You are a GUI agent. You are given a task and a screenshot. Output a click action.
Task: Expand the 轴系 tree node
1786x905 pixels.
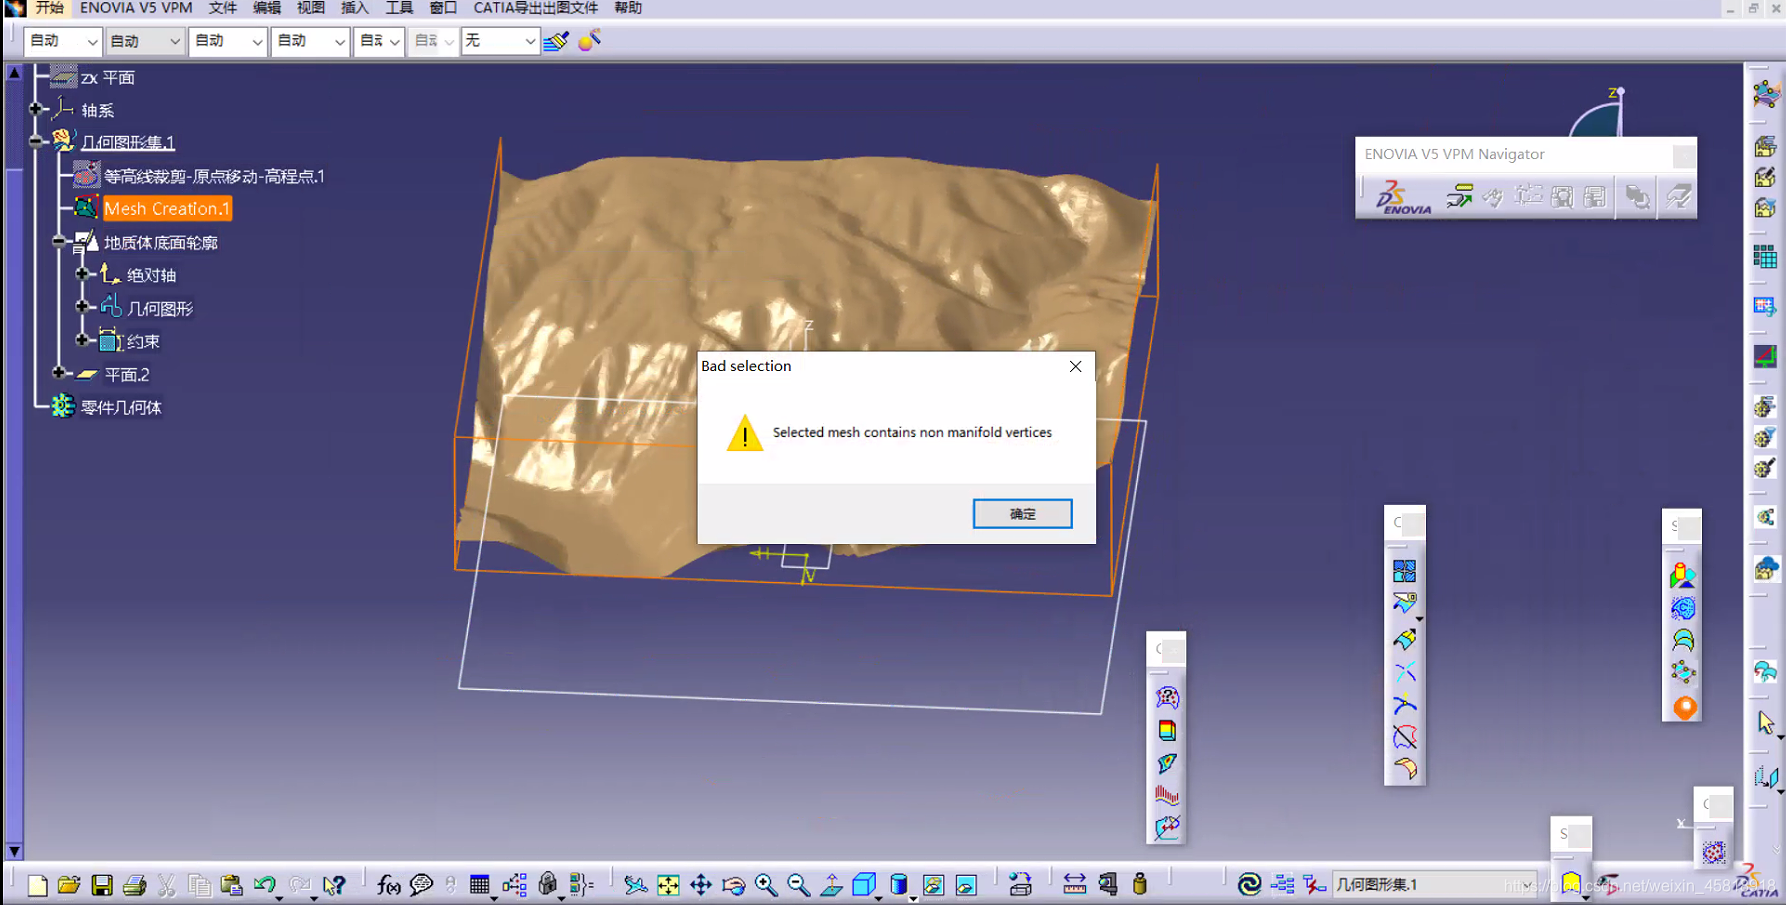coord(36,109)
